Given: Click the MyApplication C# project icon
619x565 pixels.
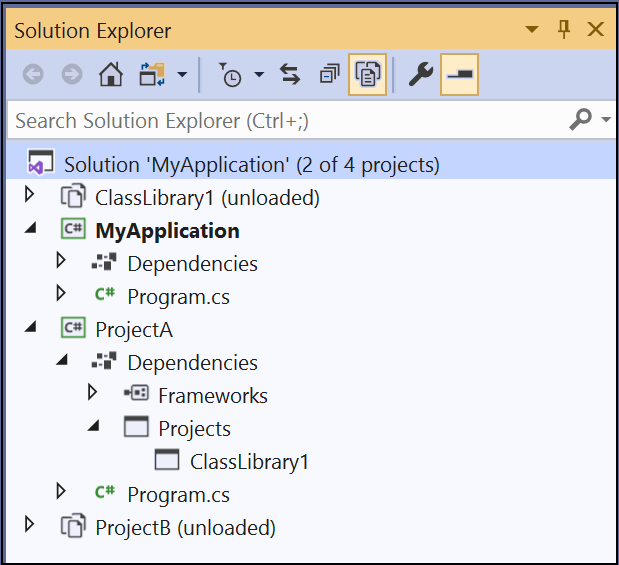Looking at the screenshot, I should pos(73,229).
